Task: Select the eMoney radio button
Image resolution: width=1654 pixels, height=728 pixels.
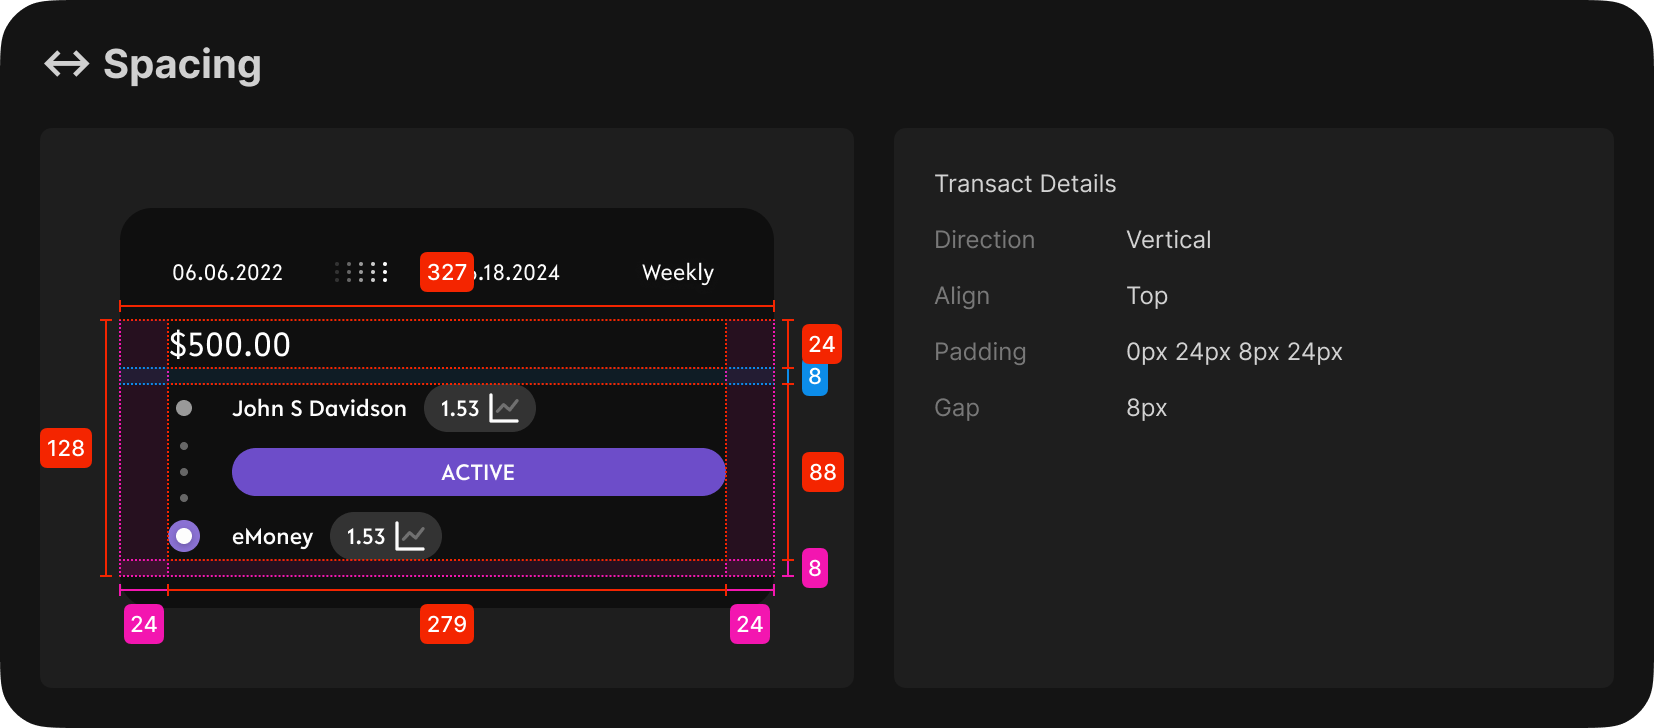Action: [184, 536]
